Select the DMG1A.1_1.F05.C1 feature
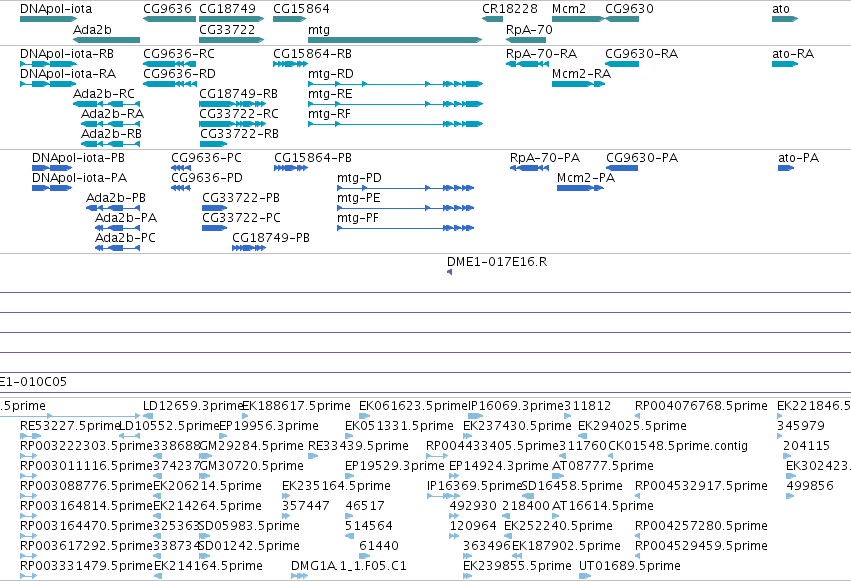 coord(299,576)
